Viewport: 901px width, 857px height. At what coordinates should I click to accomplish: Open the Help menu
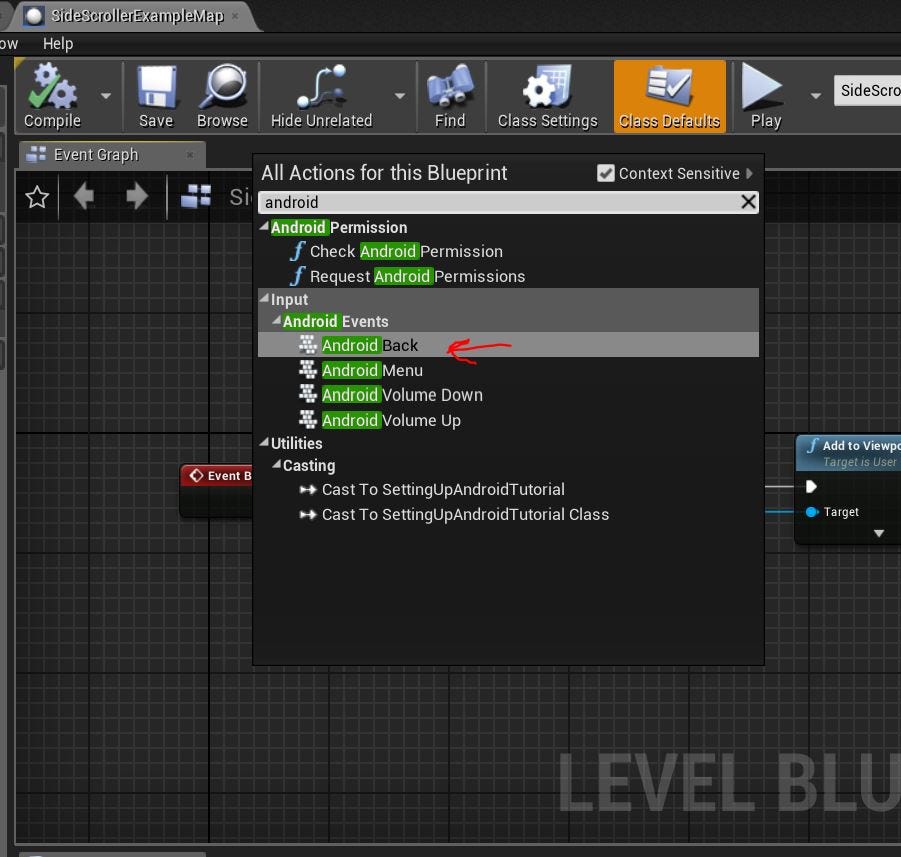58,44
